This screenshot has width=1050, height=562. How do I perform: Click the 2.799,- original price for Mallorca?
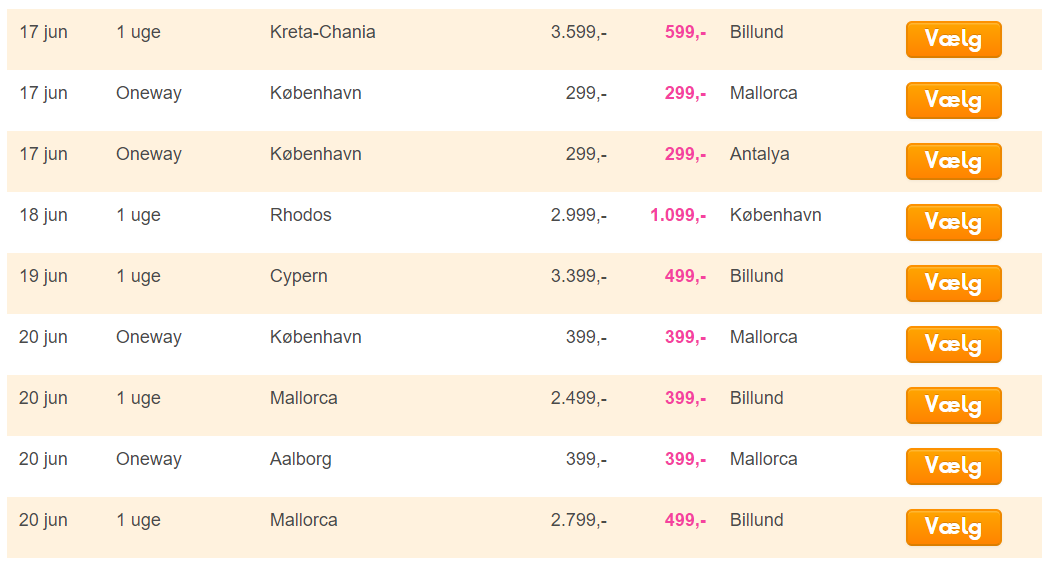(579, 520)
